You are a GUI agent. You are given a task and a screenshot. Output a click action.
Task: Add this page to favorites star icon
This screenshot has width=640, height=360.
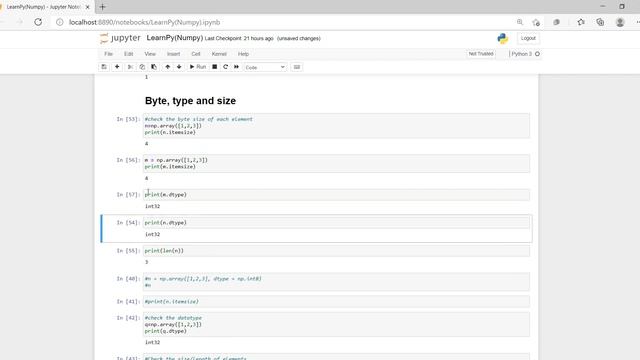pyautogui.click(x=536, y=22)
